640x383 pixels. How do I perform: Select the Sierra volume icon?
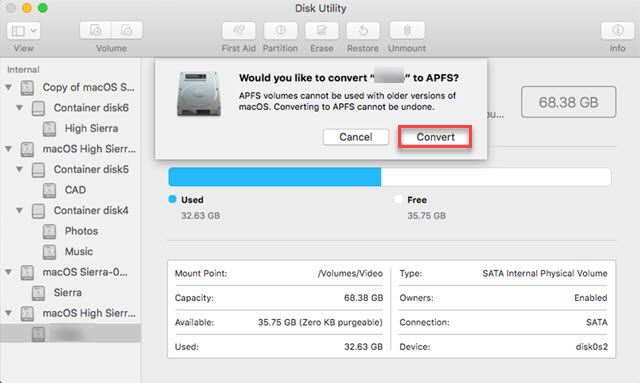pyautogui.click(x=38, y=293)
